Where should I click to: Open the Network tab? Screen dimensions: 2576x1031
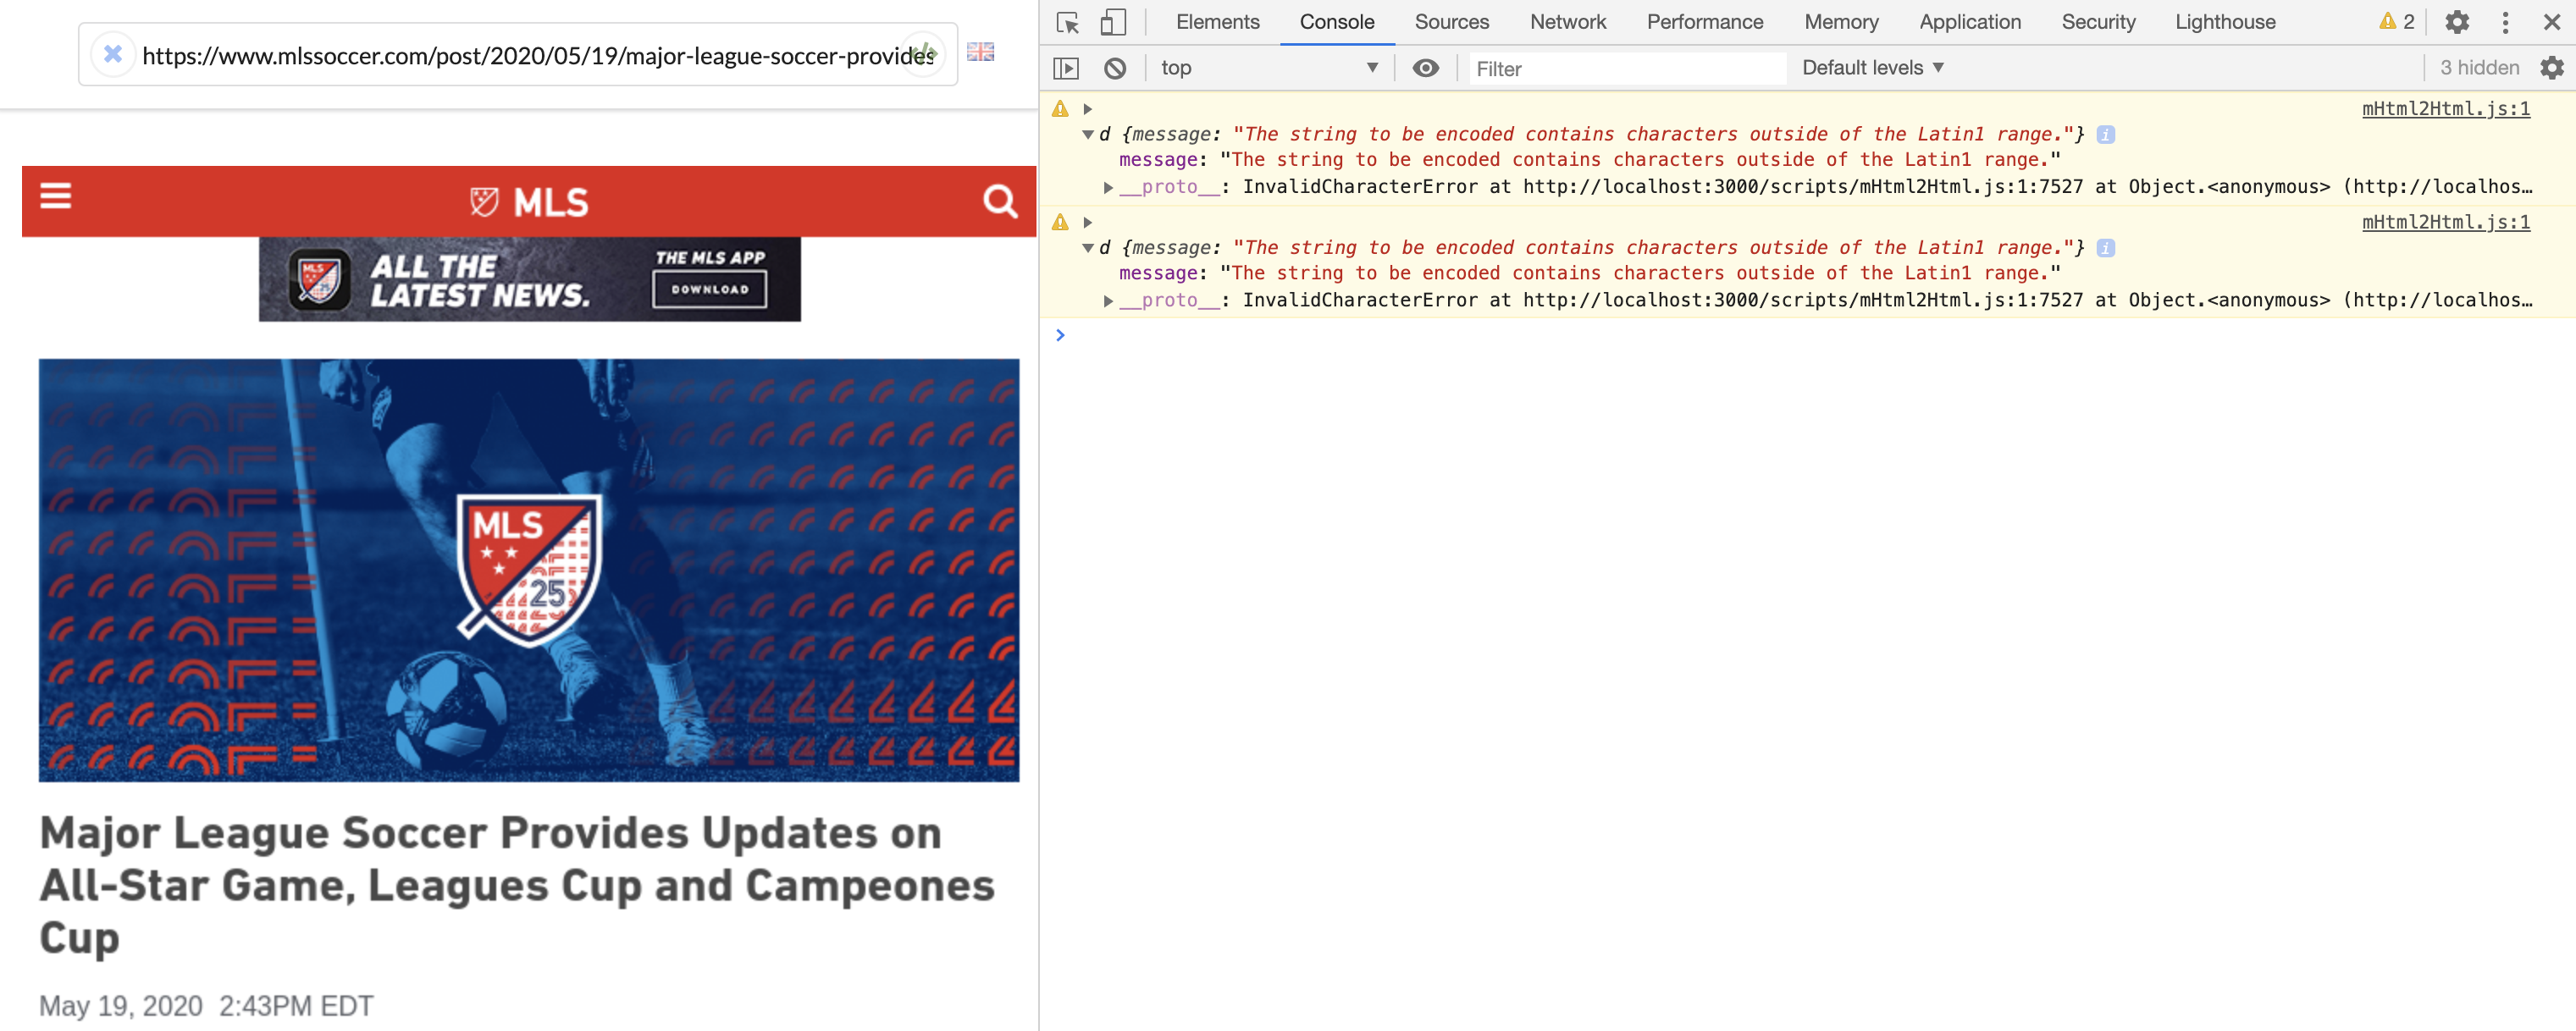pyautogui.click(x=1568, y=22)
